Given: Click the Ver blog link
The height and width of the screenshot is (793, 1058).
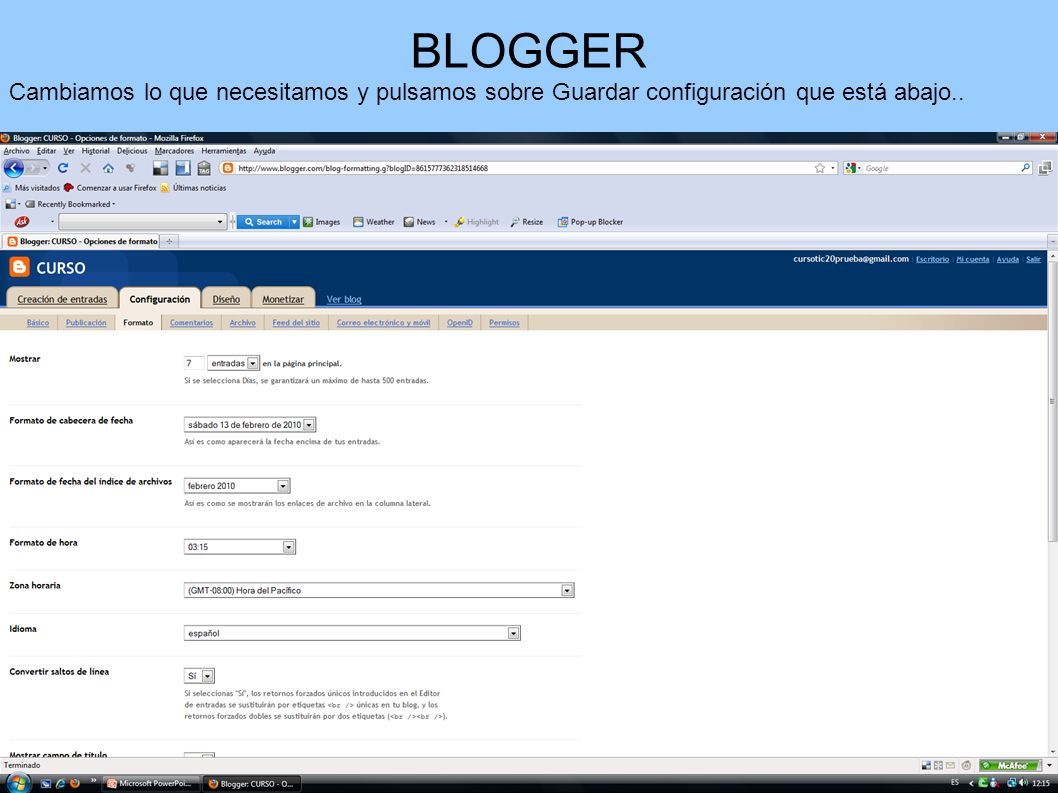Looking at the screenshot, I should [344, 299].
